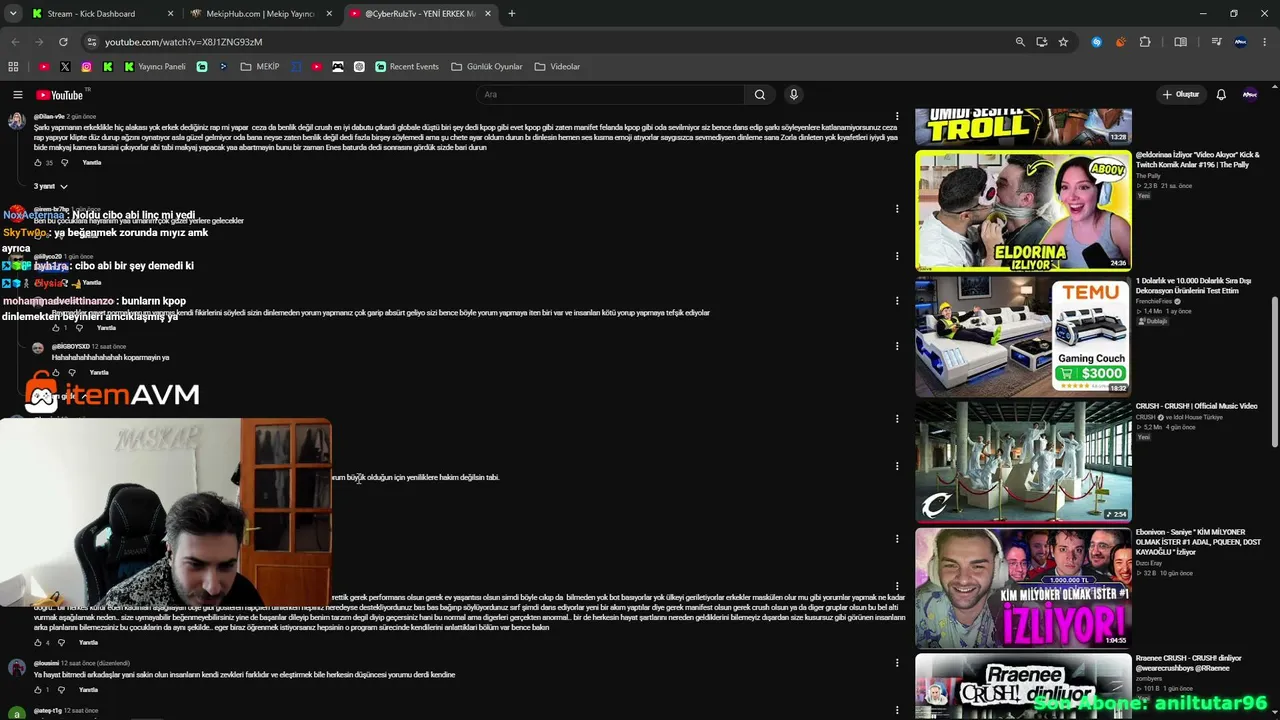
Task: Open 'CRUSH - CRUSH! | Official Music Video' title
Action: (x=1196, y=406)
